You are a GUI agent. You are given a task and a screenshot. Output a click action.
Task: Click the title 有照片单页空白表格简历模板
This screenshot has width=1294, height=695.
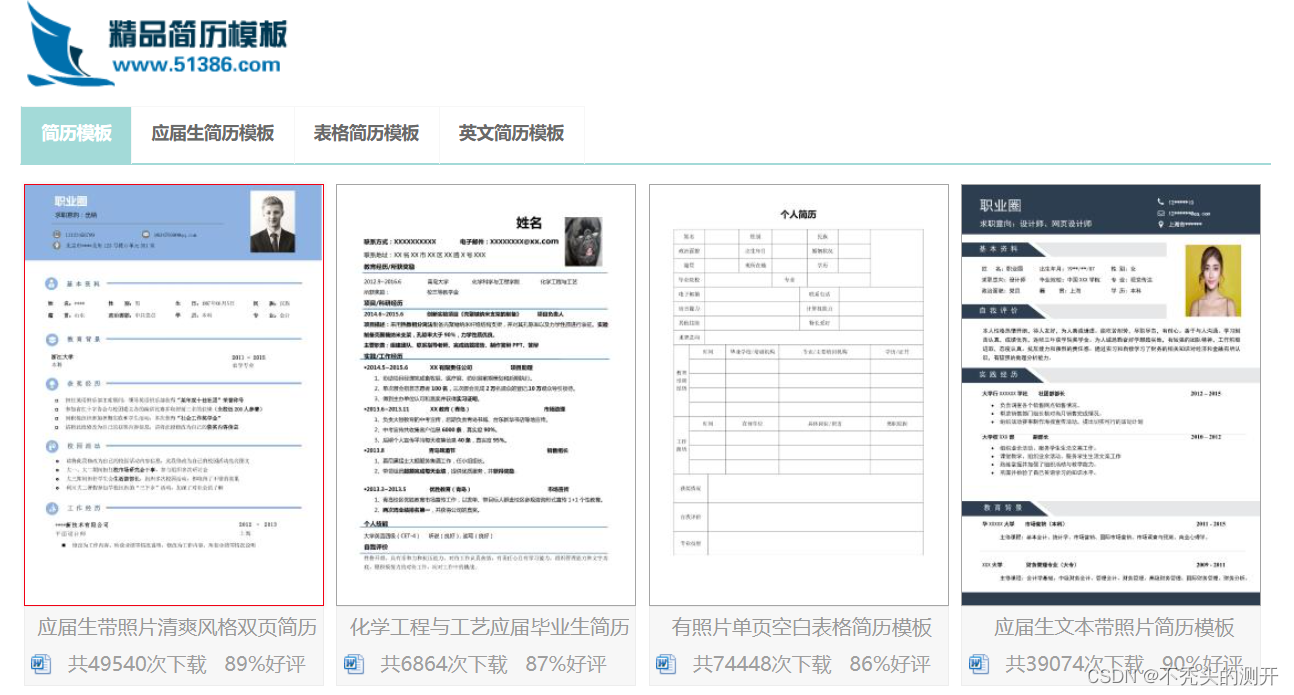(802, 628)
